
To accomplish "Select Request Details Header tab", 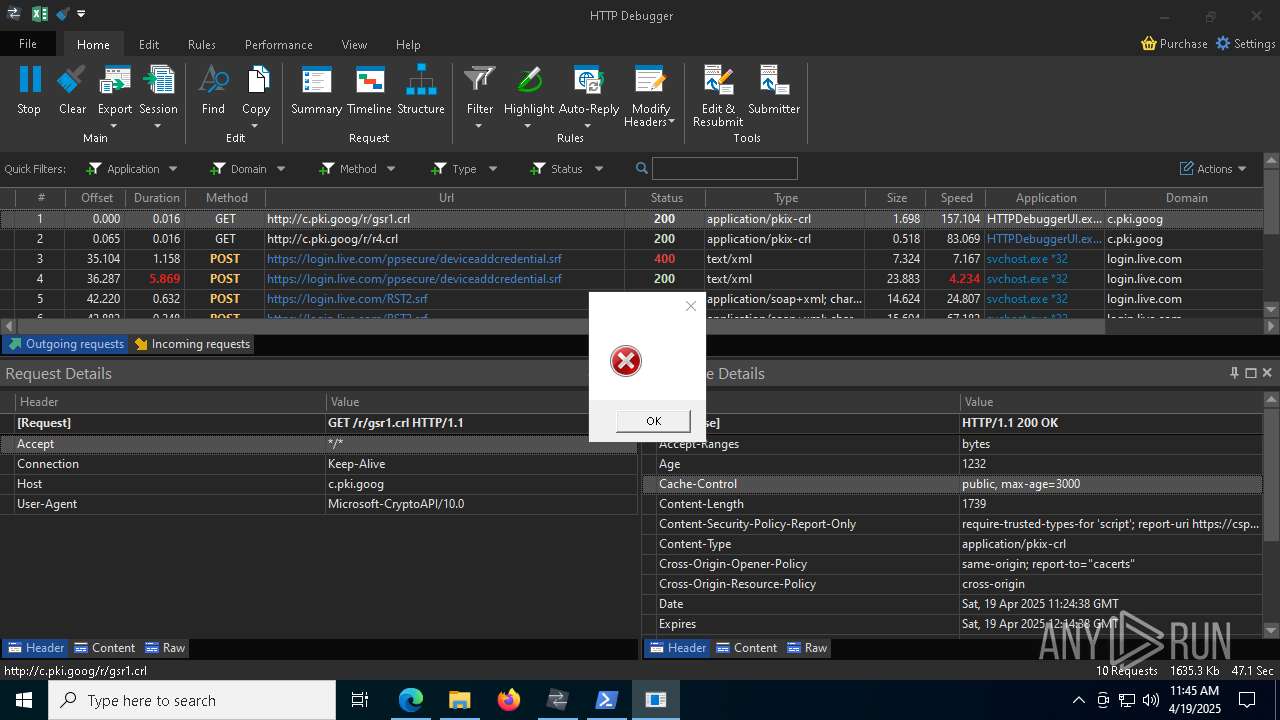I will [36, 648].
